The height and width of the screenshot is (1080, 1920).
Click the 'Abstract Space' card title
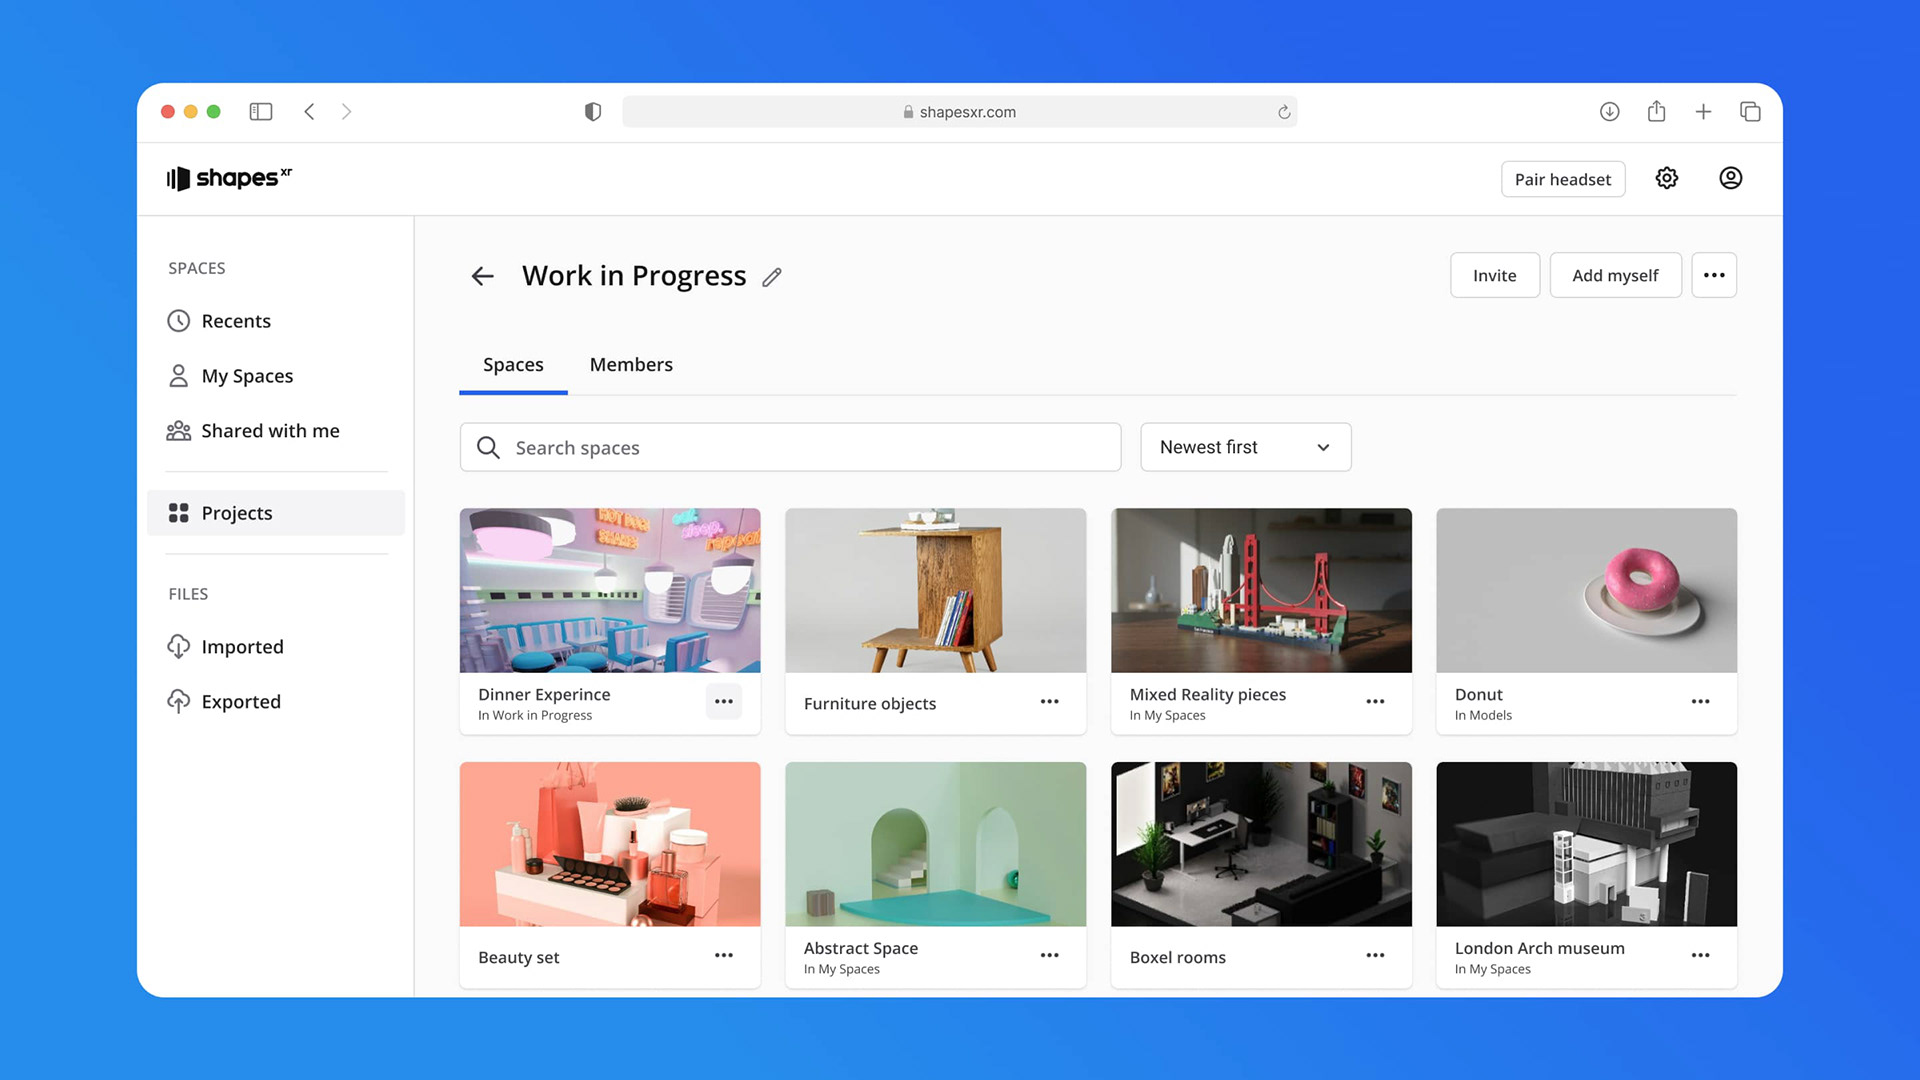coord(860,948)
